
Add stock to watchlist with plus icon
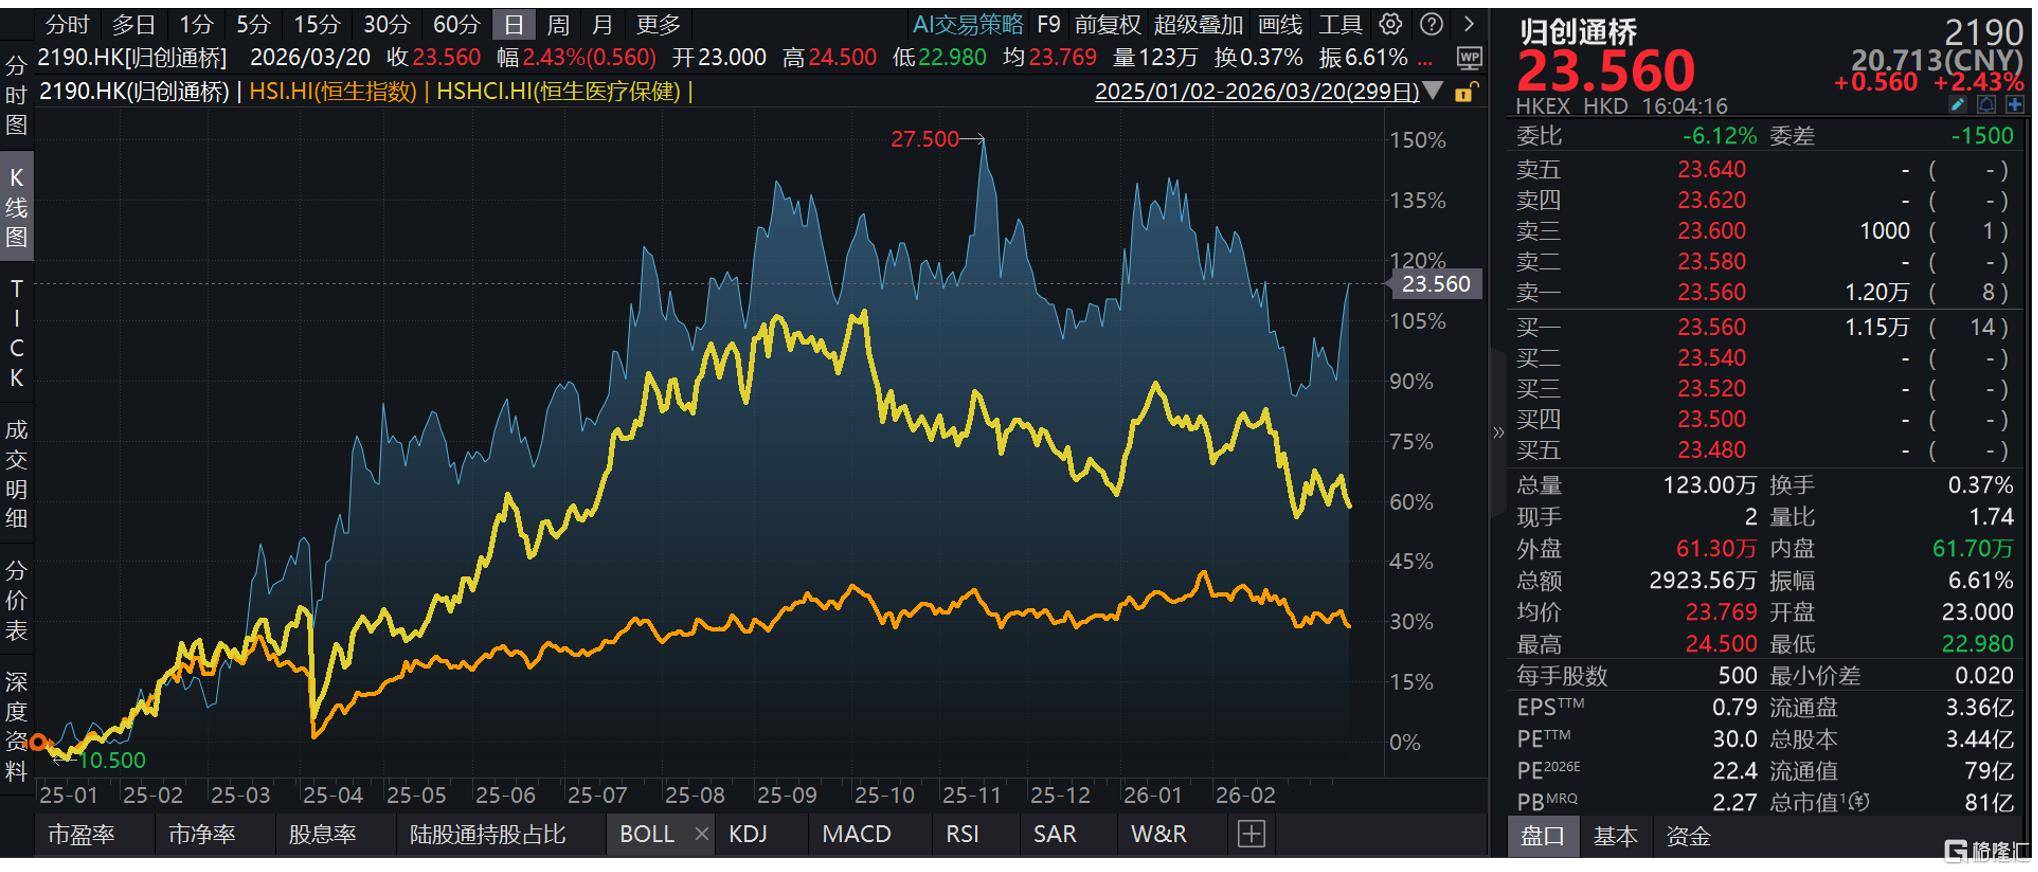[2014, 105]
